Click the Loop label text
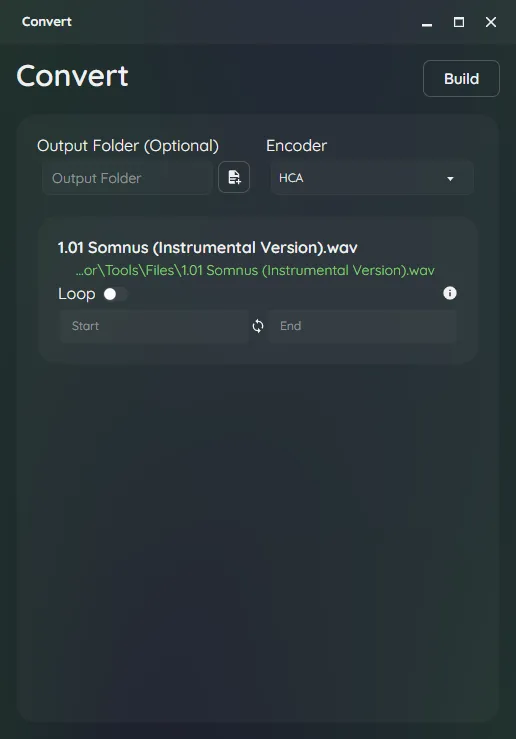This screenshot has height=739, width=516. pyautogui.click(x=77, y=294)
